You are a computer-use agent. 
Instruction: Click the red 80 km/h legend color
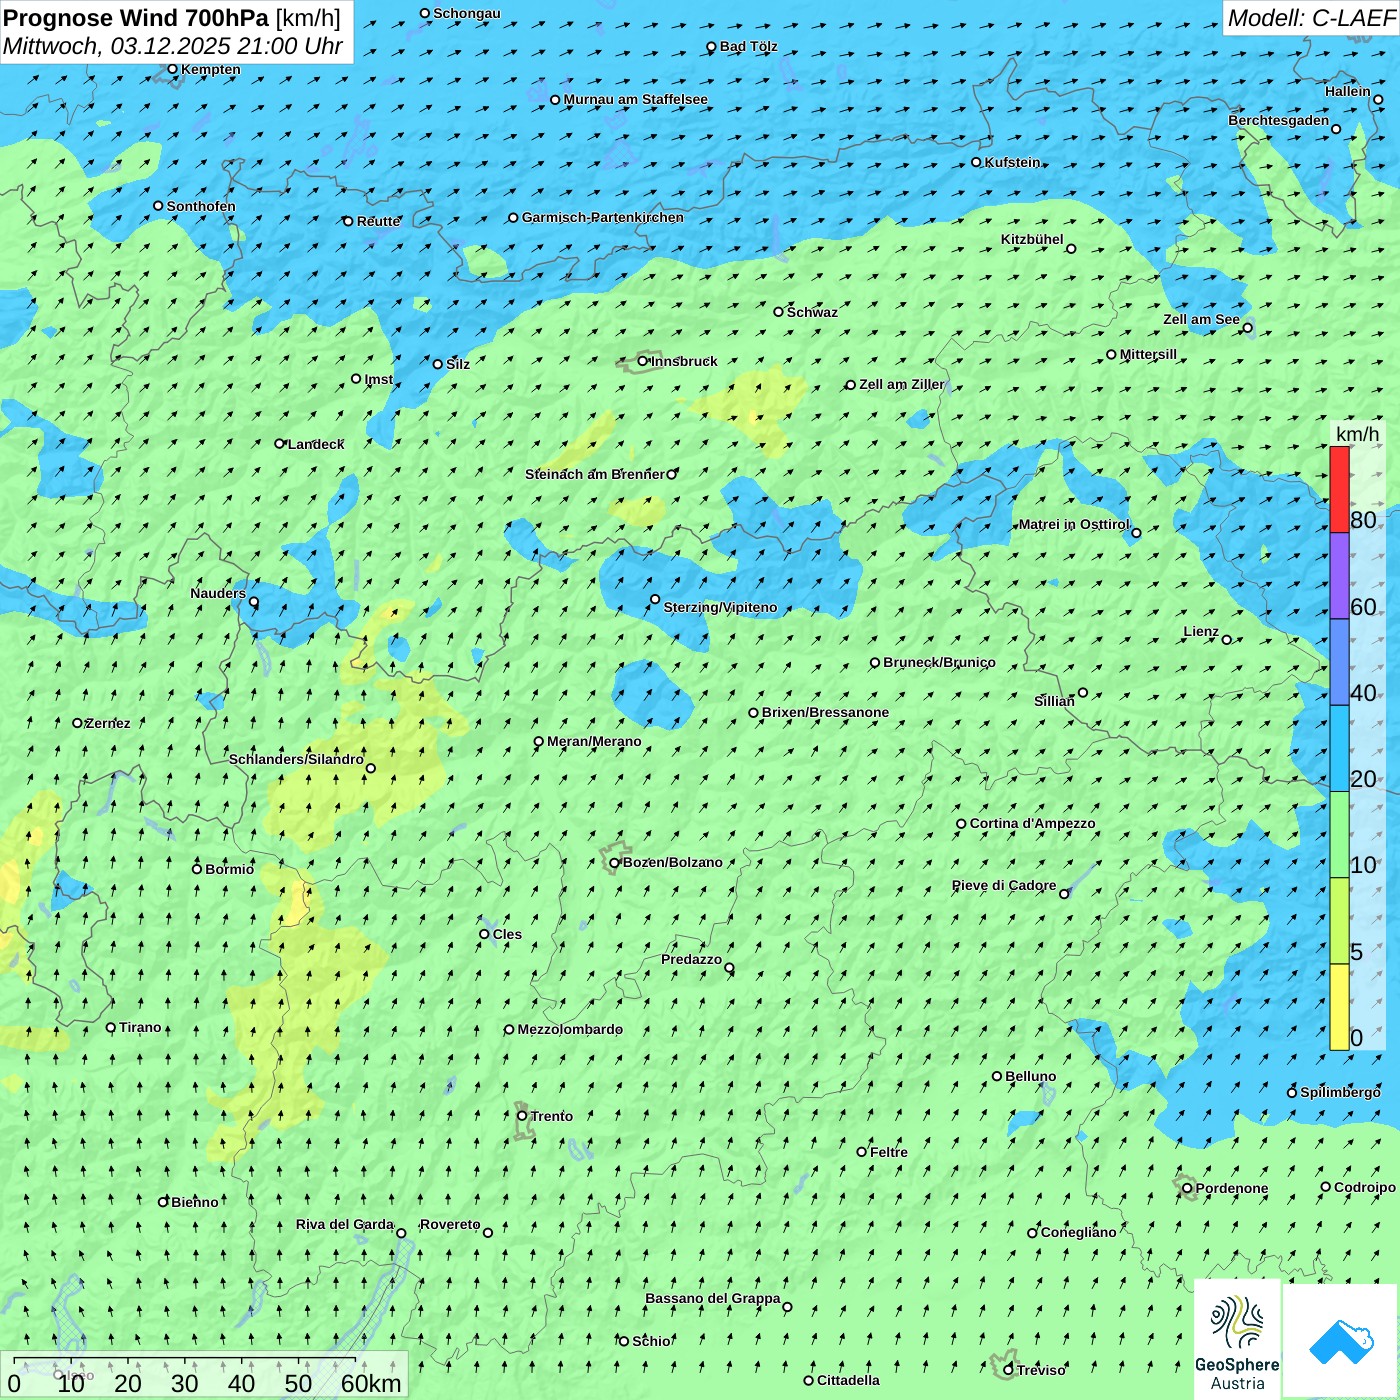coord(1339,489)
